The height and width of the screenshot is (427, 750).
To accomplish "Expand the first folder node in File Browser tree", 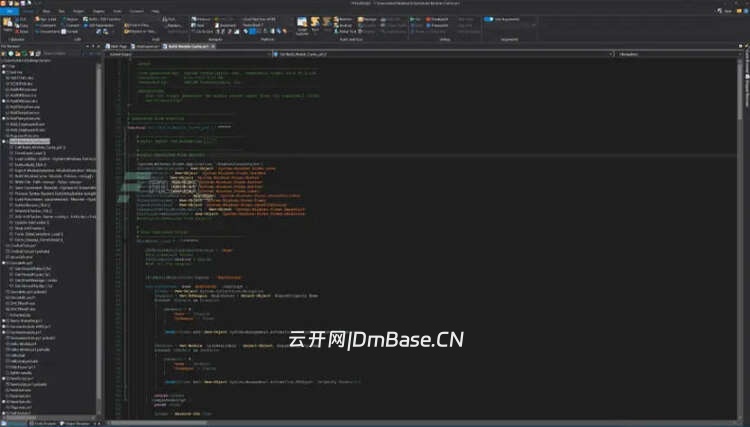I will click(4, 66).
